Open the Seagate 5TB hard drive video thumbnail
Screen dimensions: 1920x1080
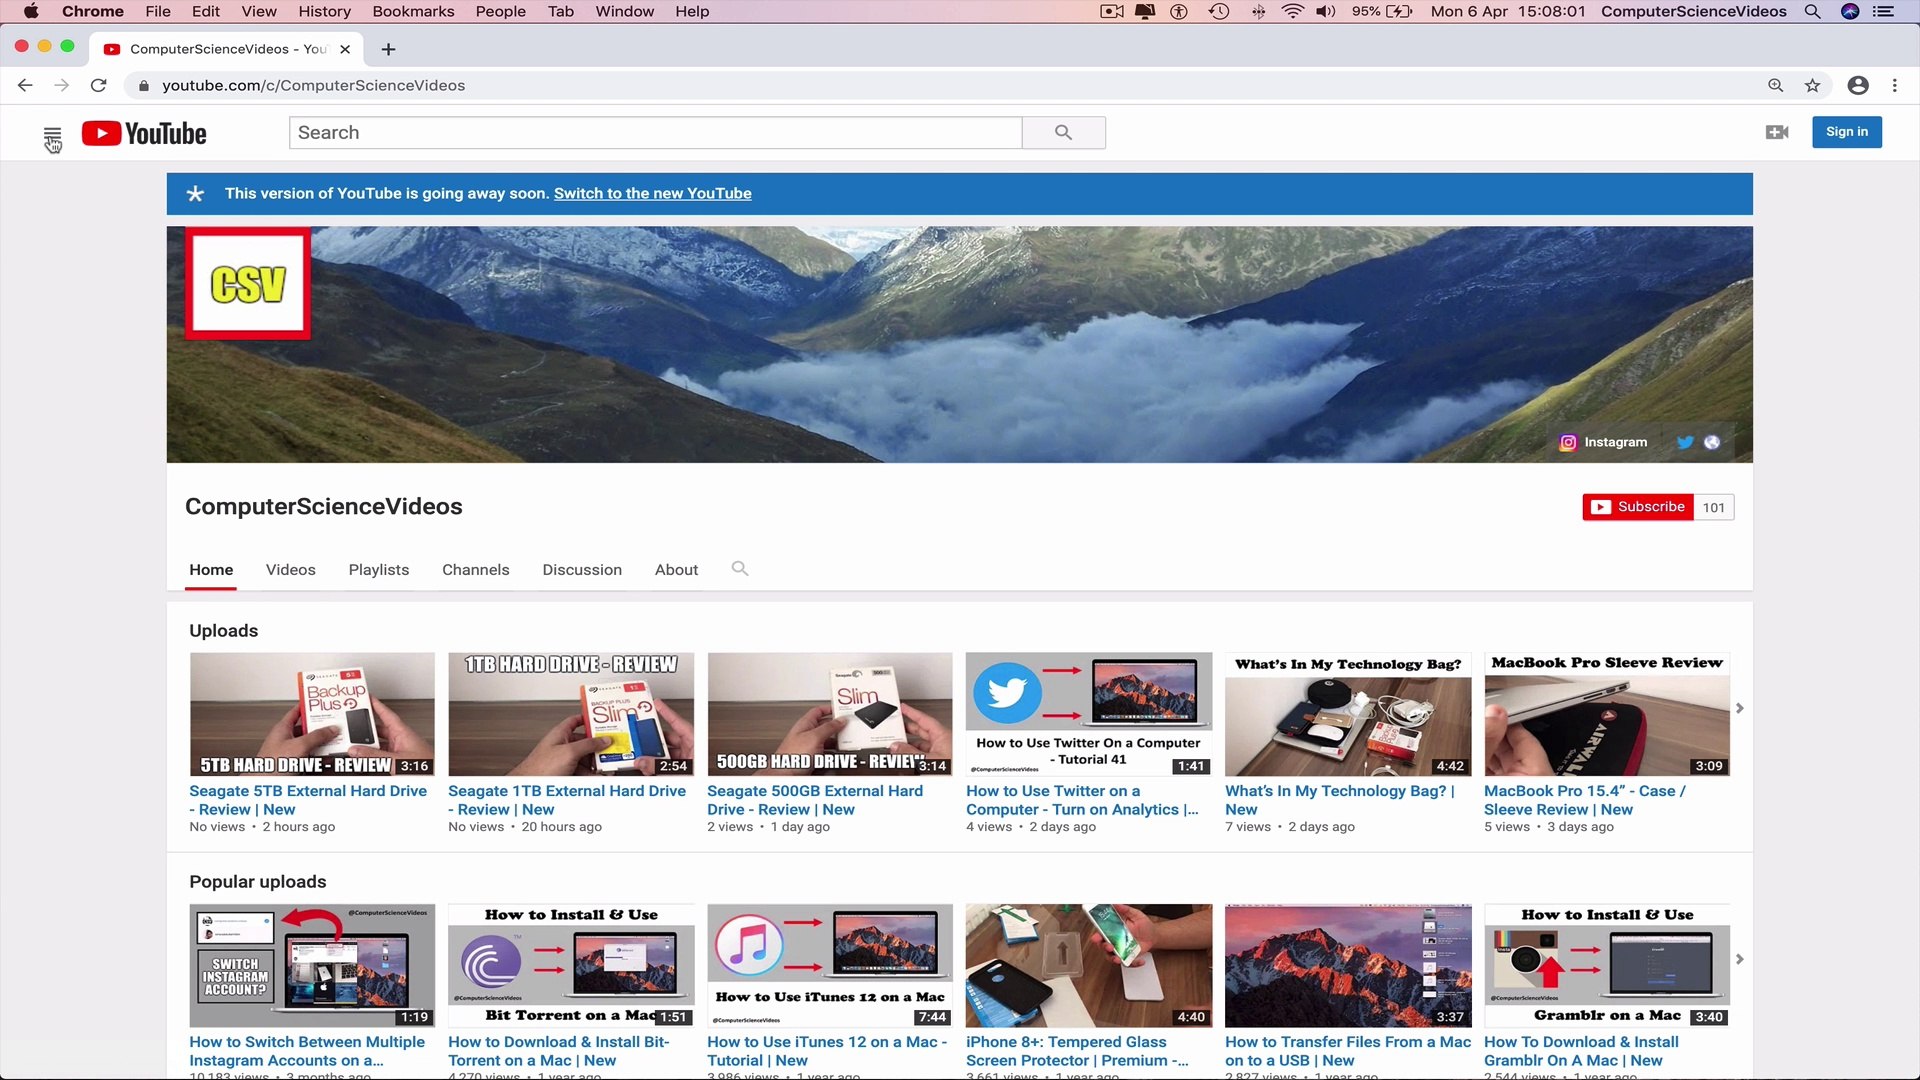coord(311,713)
